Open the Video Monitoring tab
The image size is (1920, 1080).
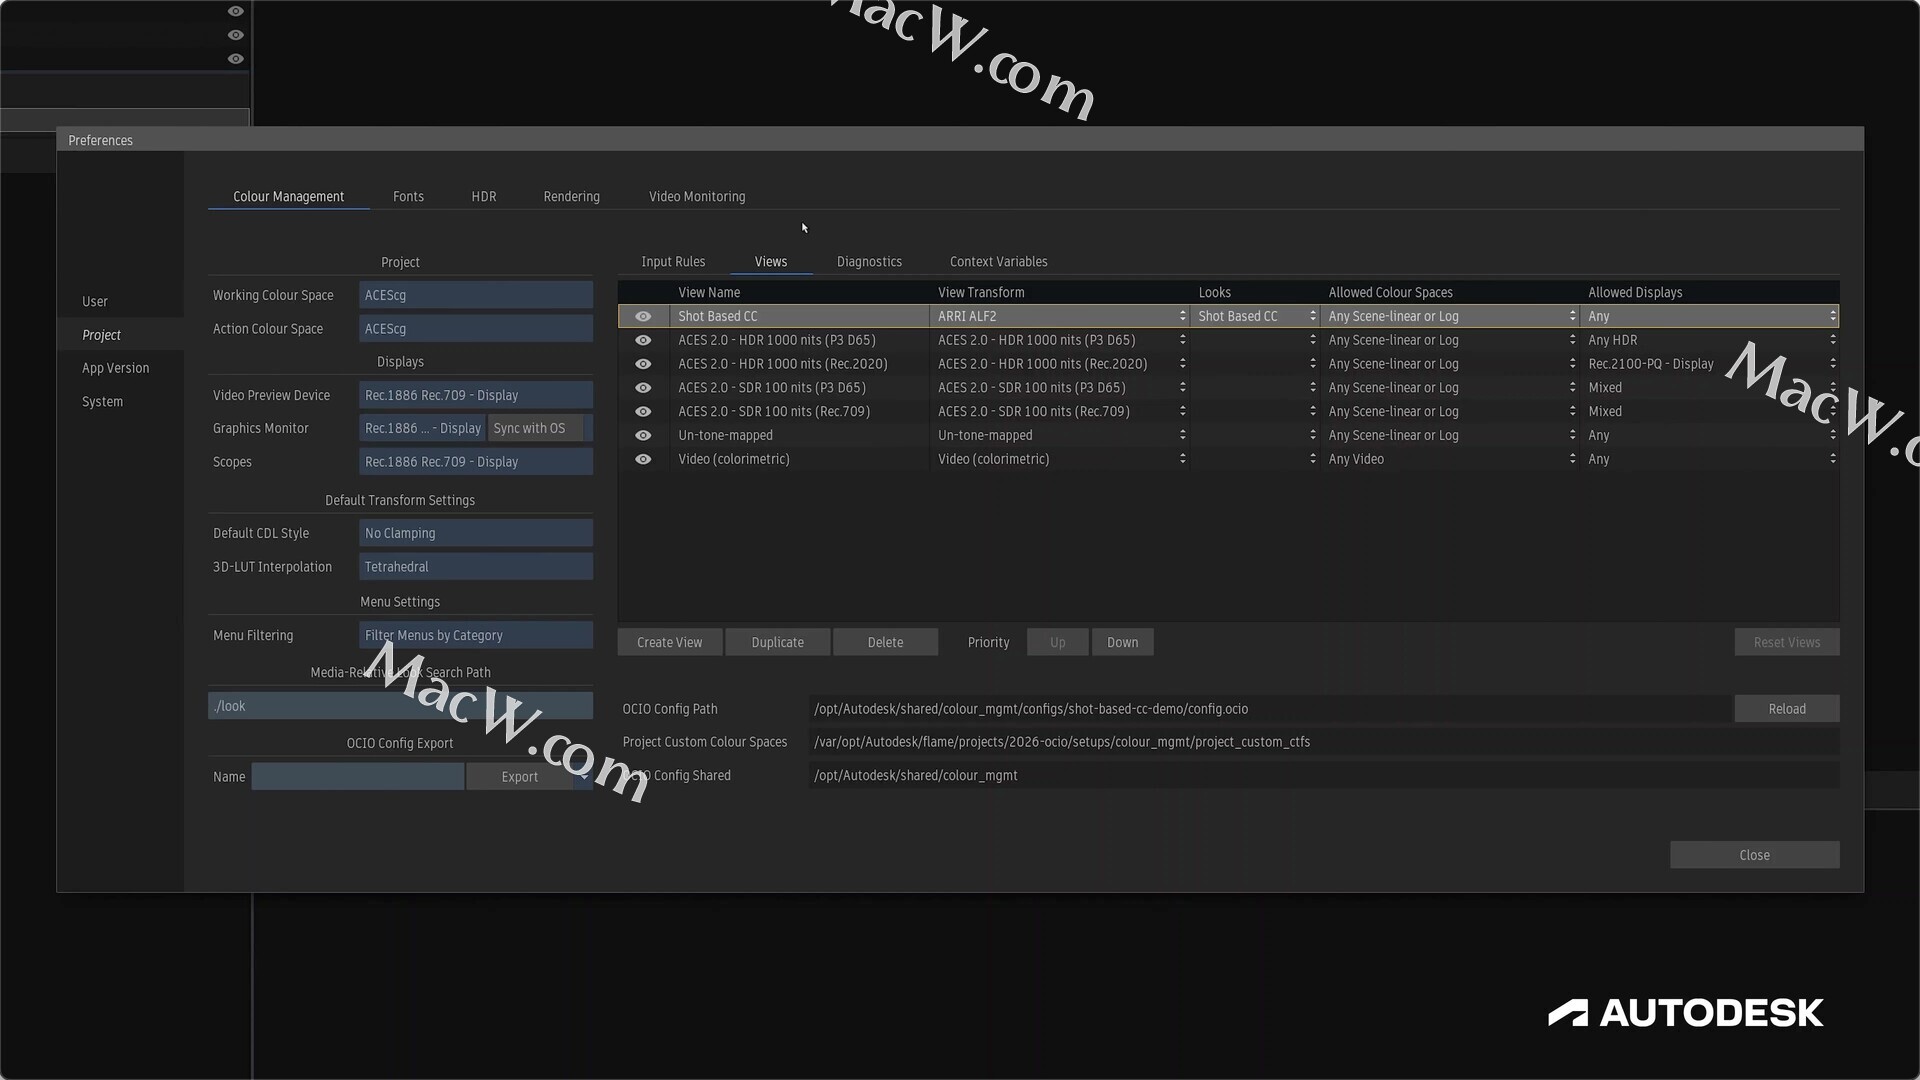coord(697,196)
